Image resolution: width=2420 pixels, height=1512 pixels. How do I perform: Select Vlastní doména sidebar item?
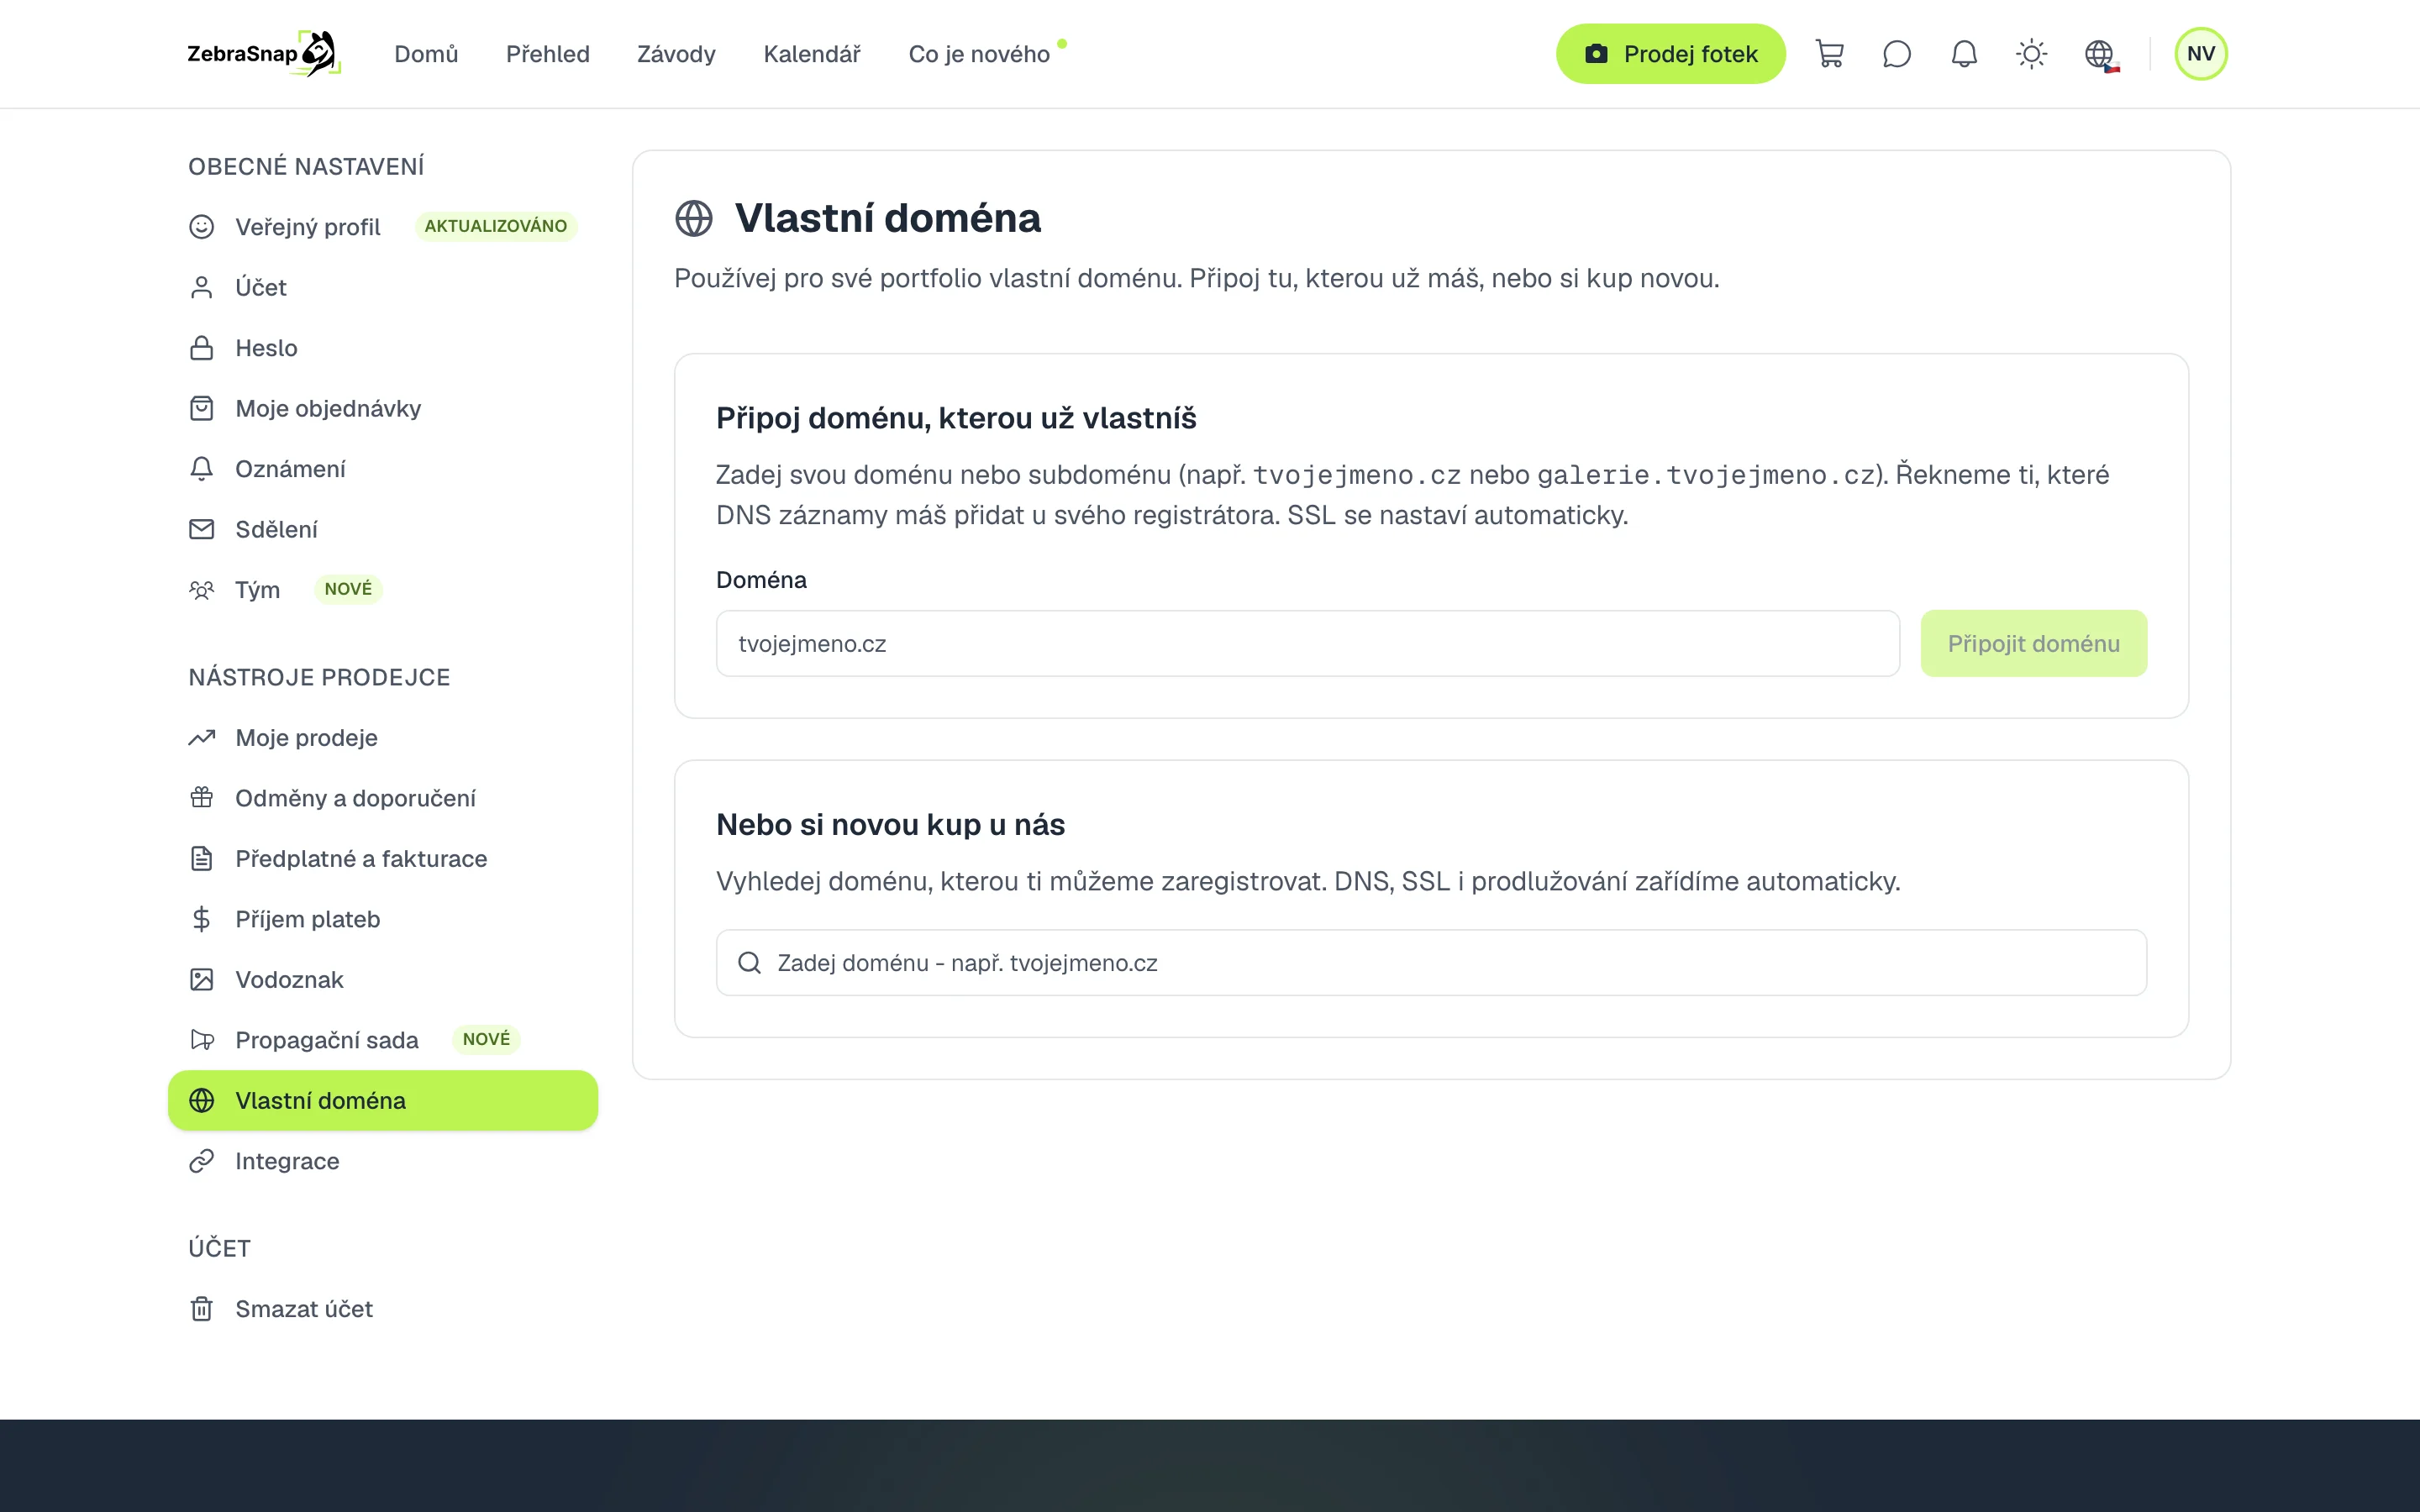383,1100
